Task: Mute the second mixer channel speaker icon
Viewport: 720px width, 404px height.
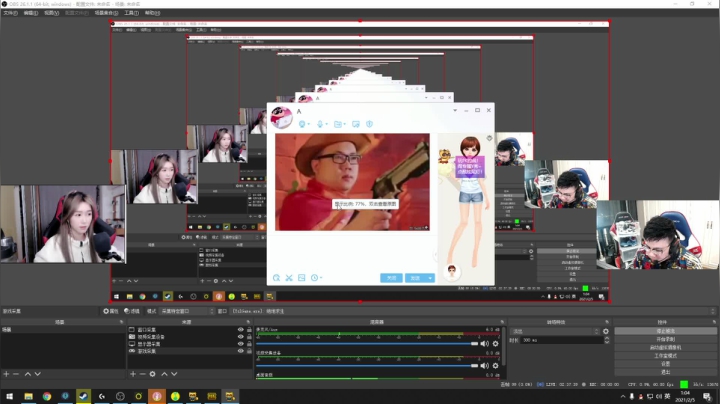Action: click(x=484, y=365)
